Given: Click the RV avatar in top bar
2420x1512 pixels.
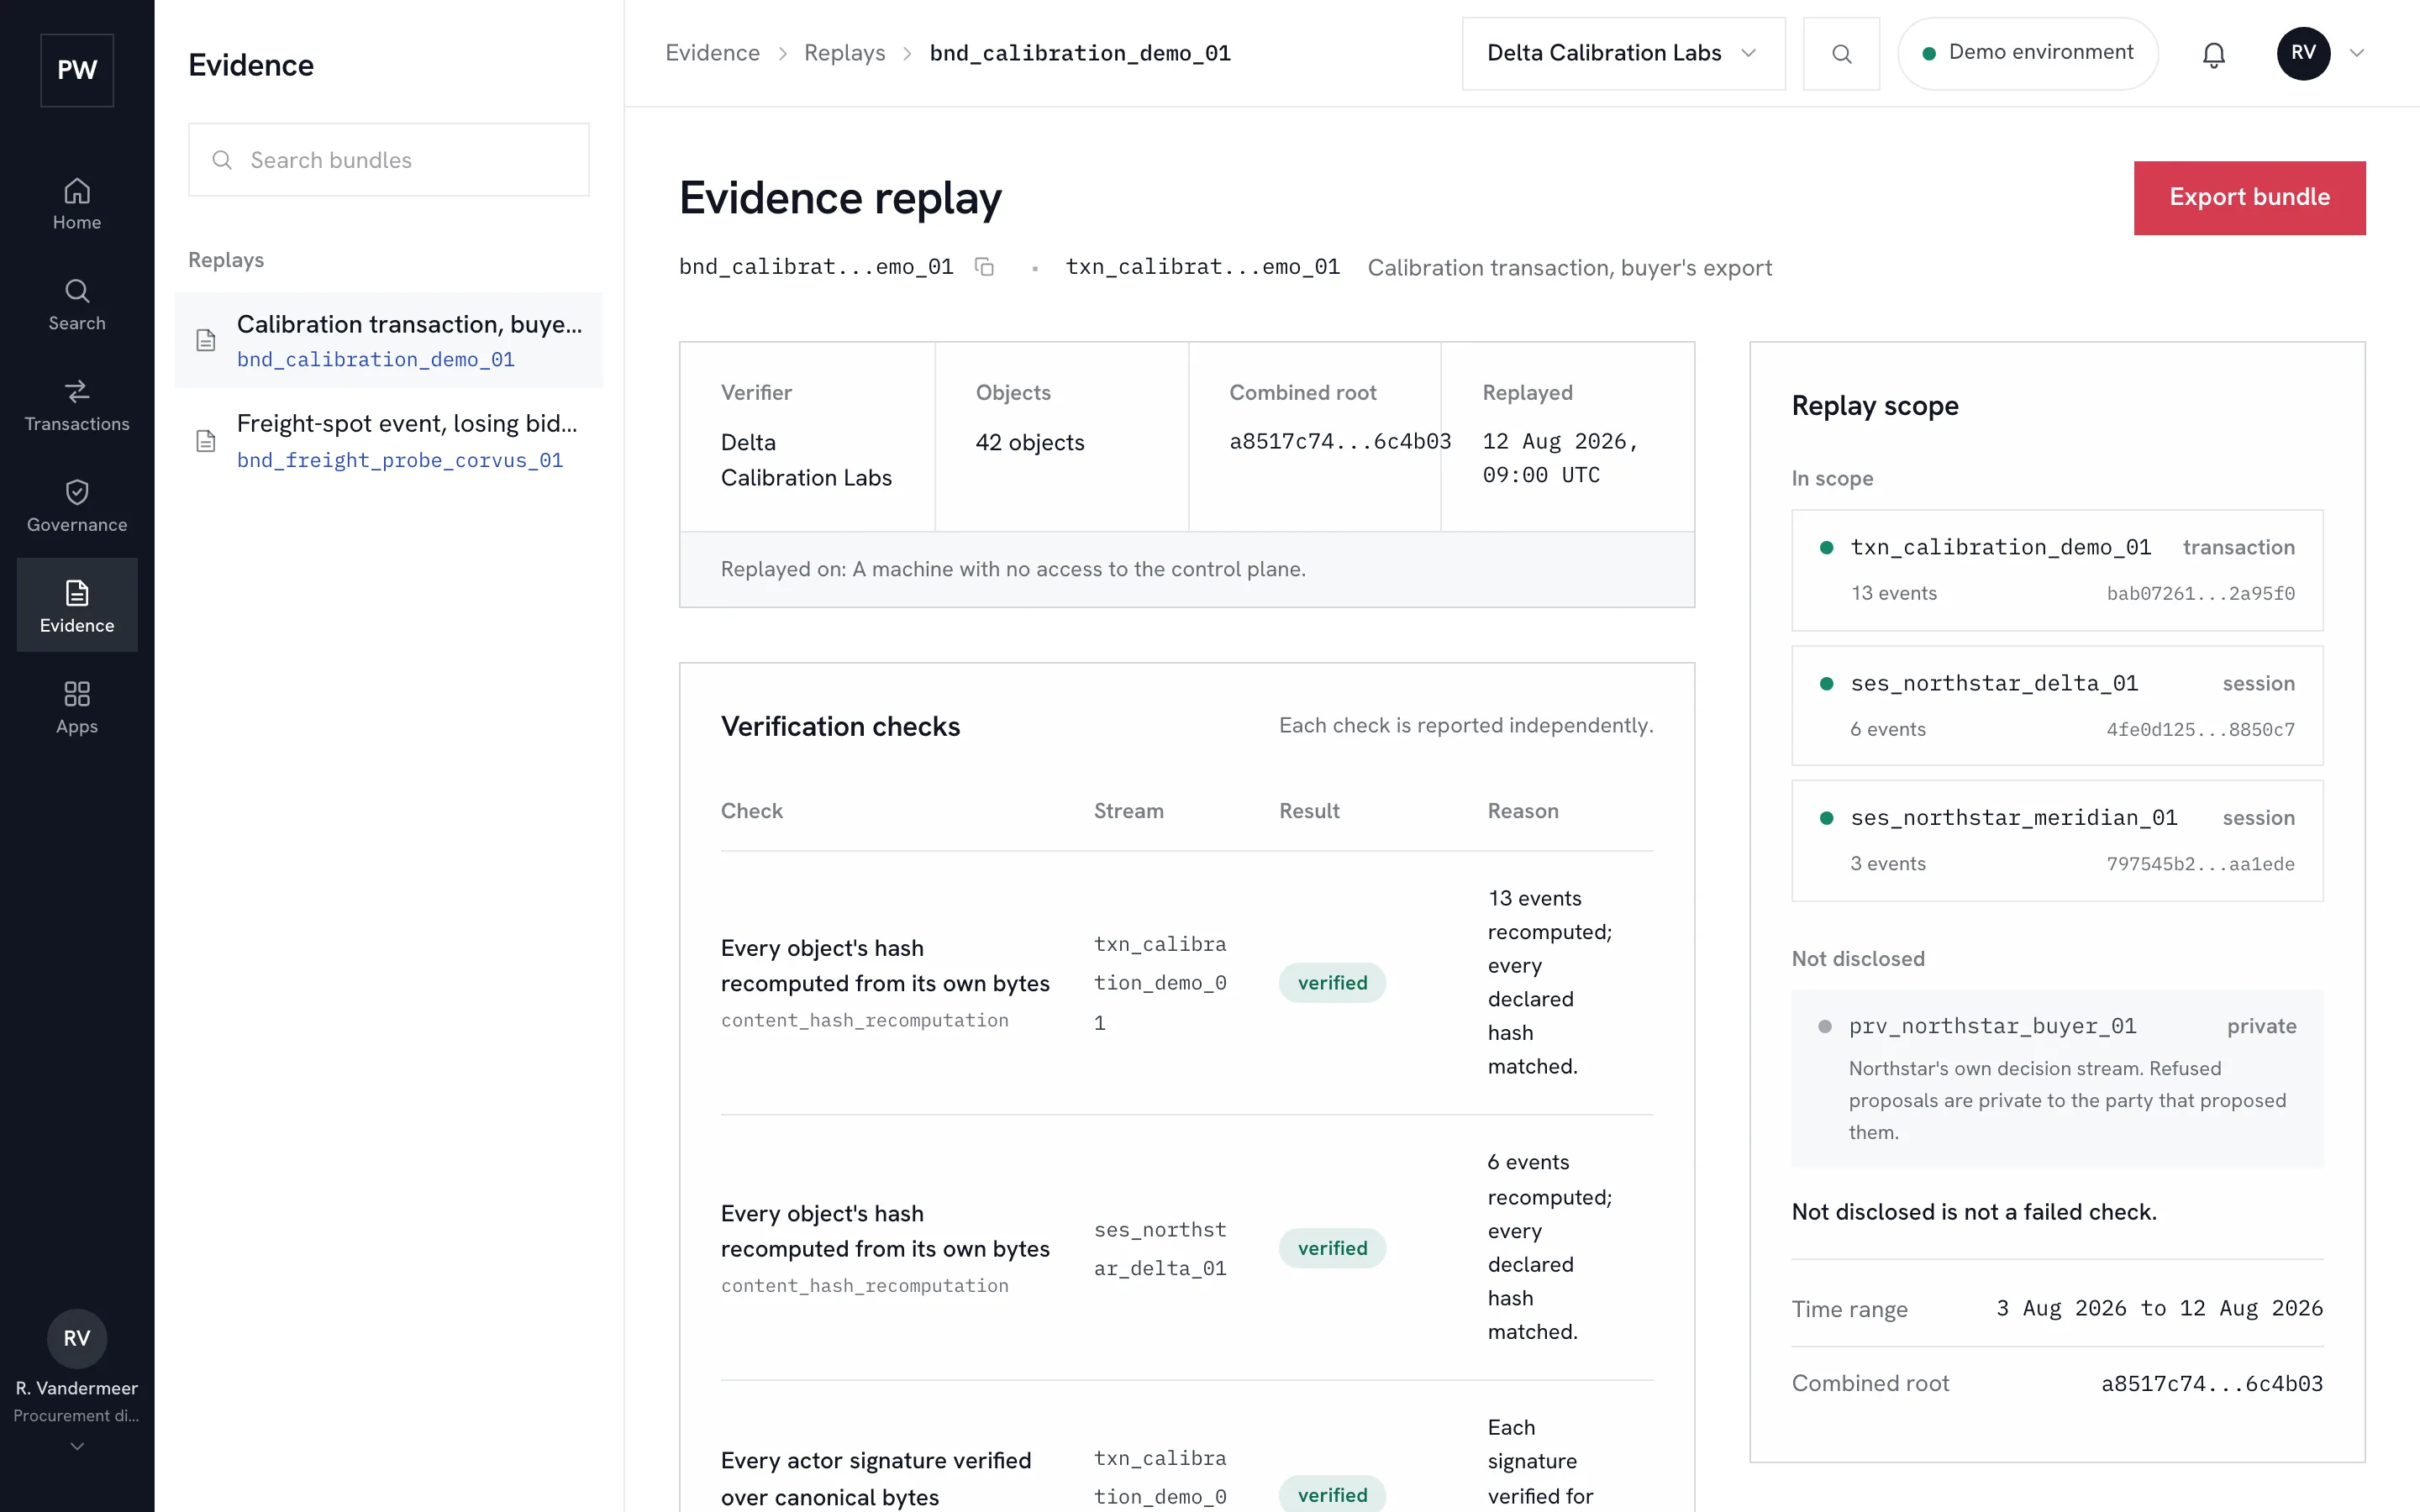Looking at the screenshot, I should coord(2303,53).
